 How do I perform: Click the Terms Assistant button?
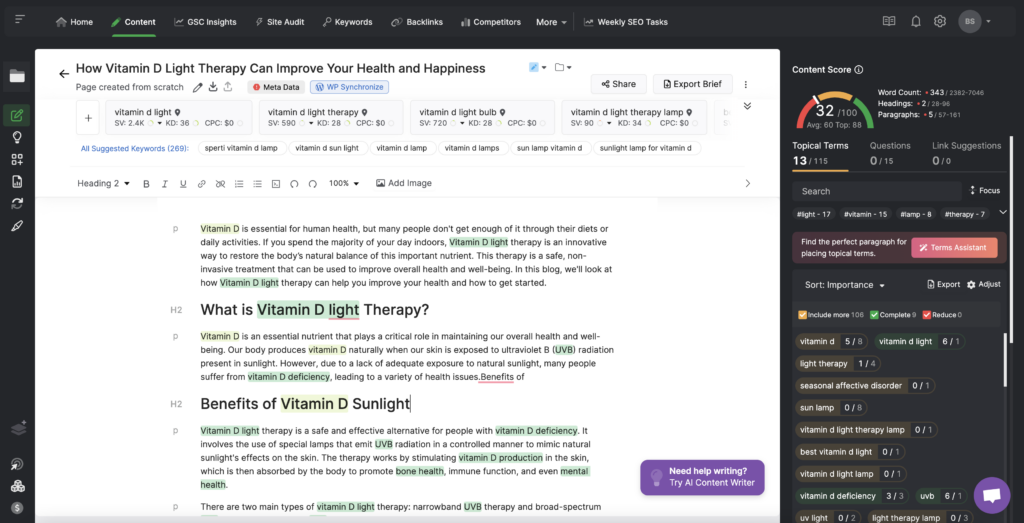click(x=953, y=248)
